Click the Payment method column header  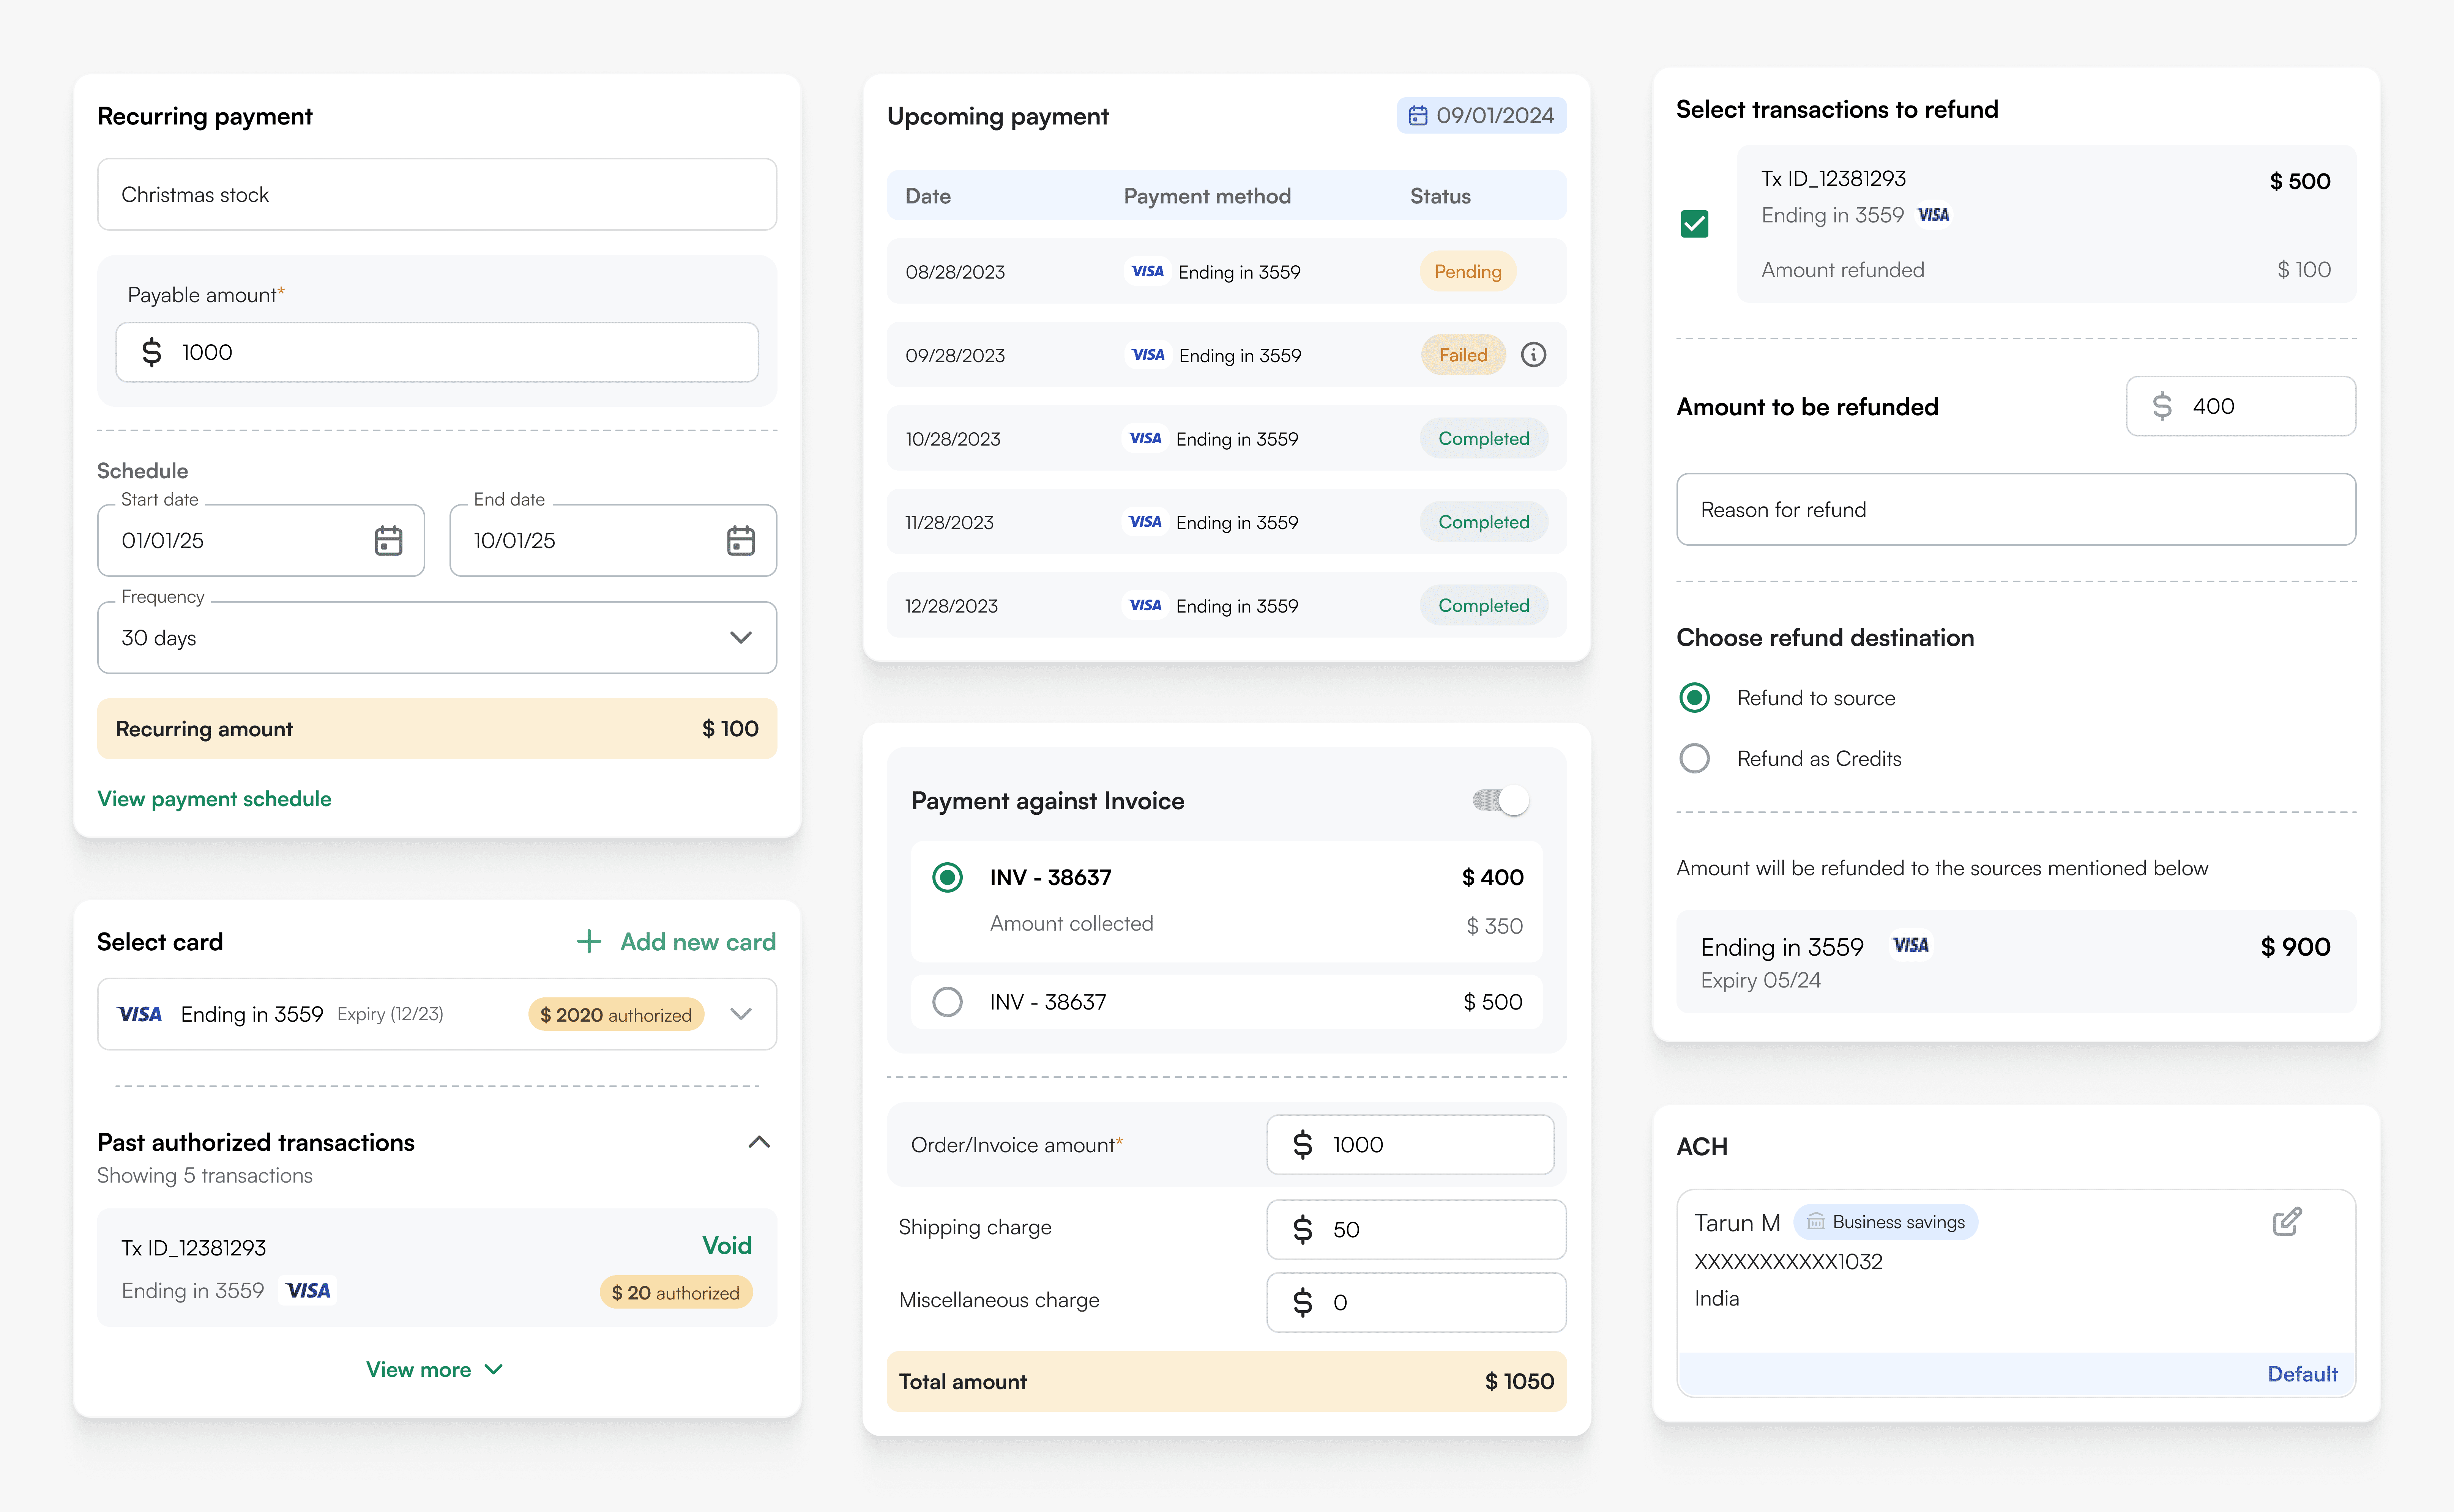(x=1207, y=196)
